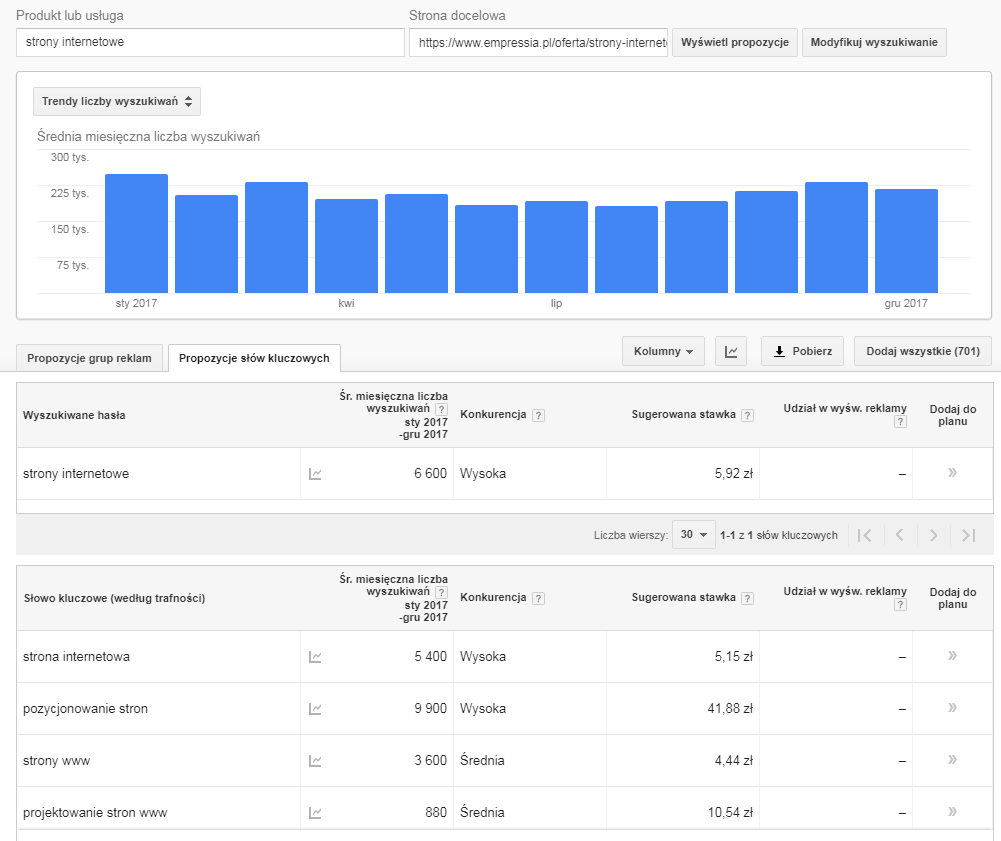Add projektowanie stron www to plan arrows
The width and height of the screenshot is (1001, 841).
point(952,812)
